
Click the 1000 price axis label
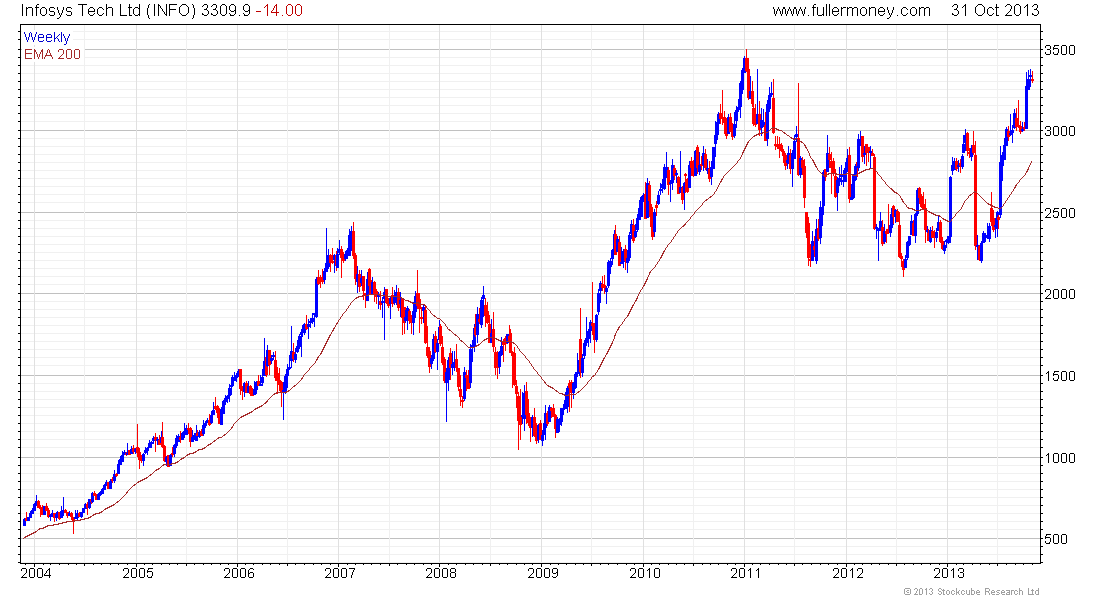(x=1059, y=458)
